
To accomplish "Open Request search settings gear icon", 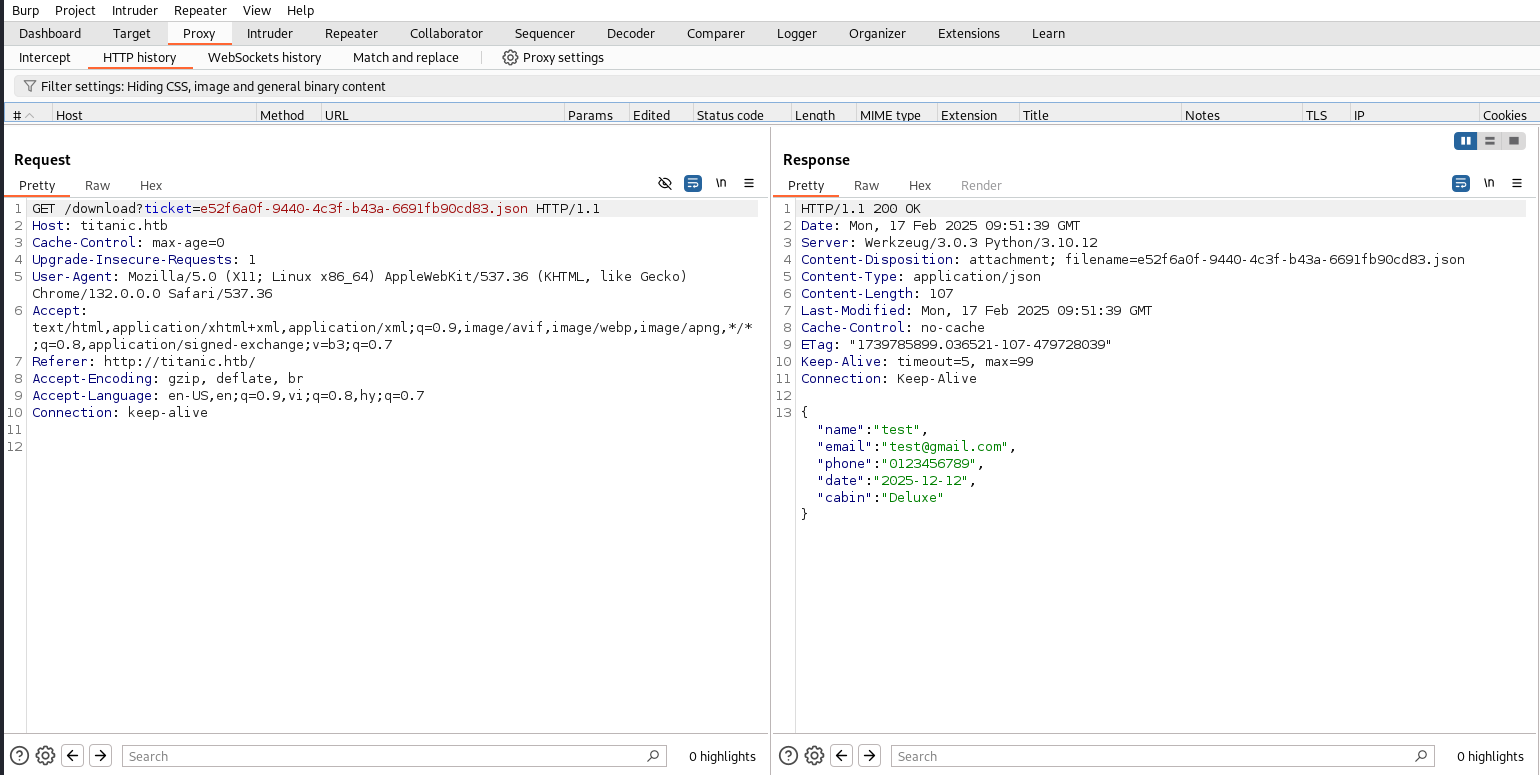I will coord(45,756).
